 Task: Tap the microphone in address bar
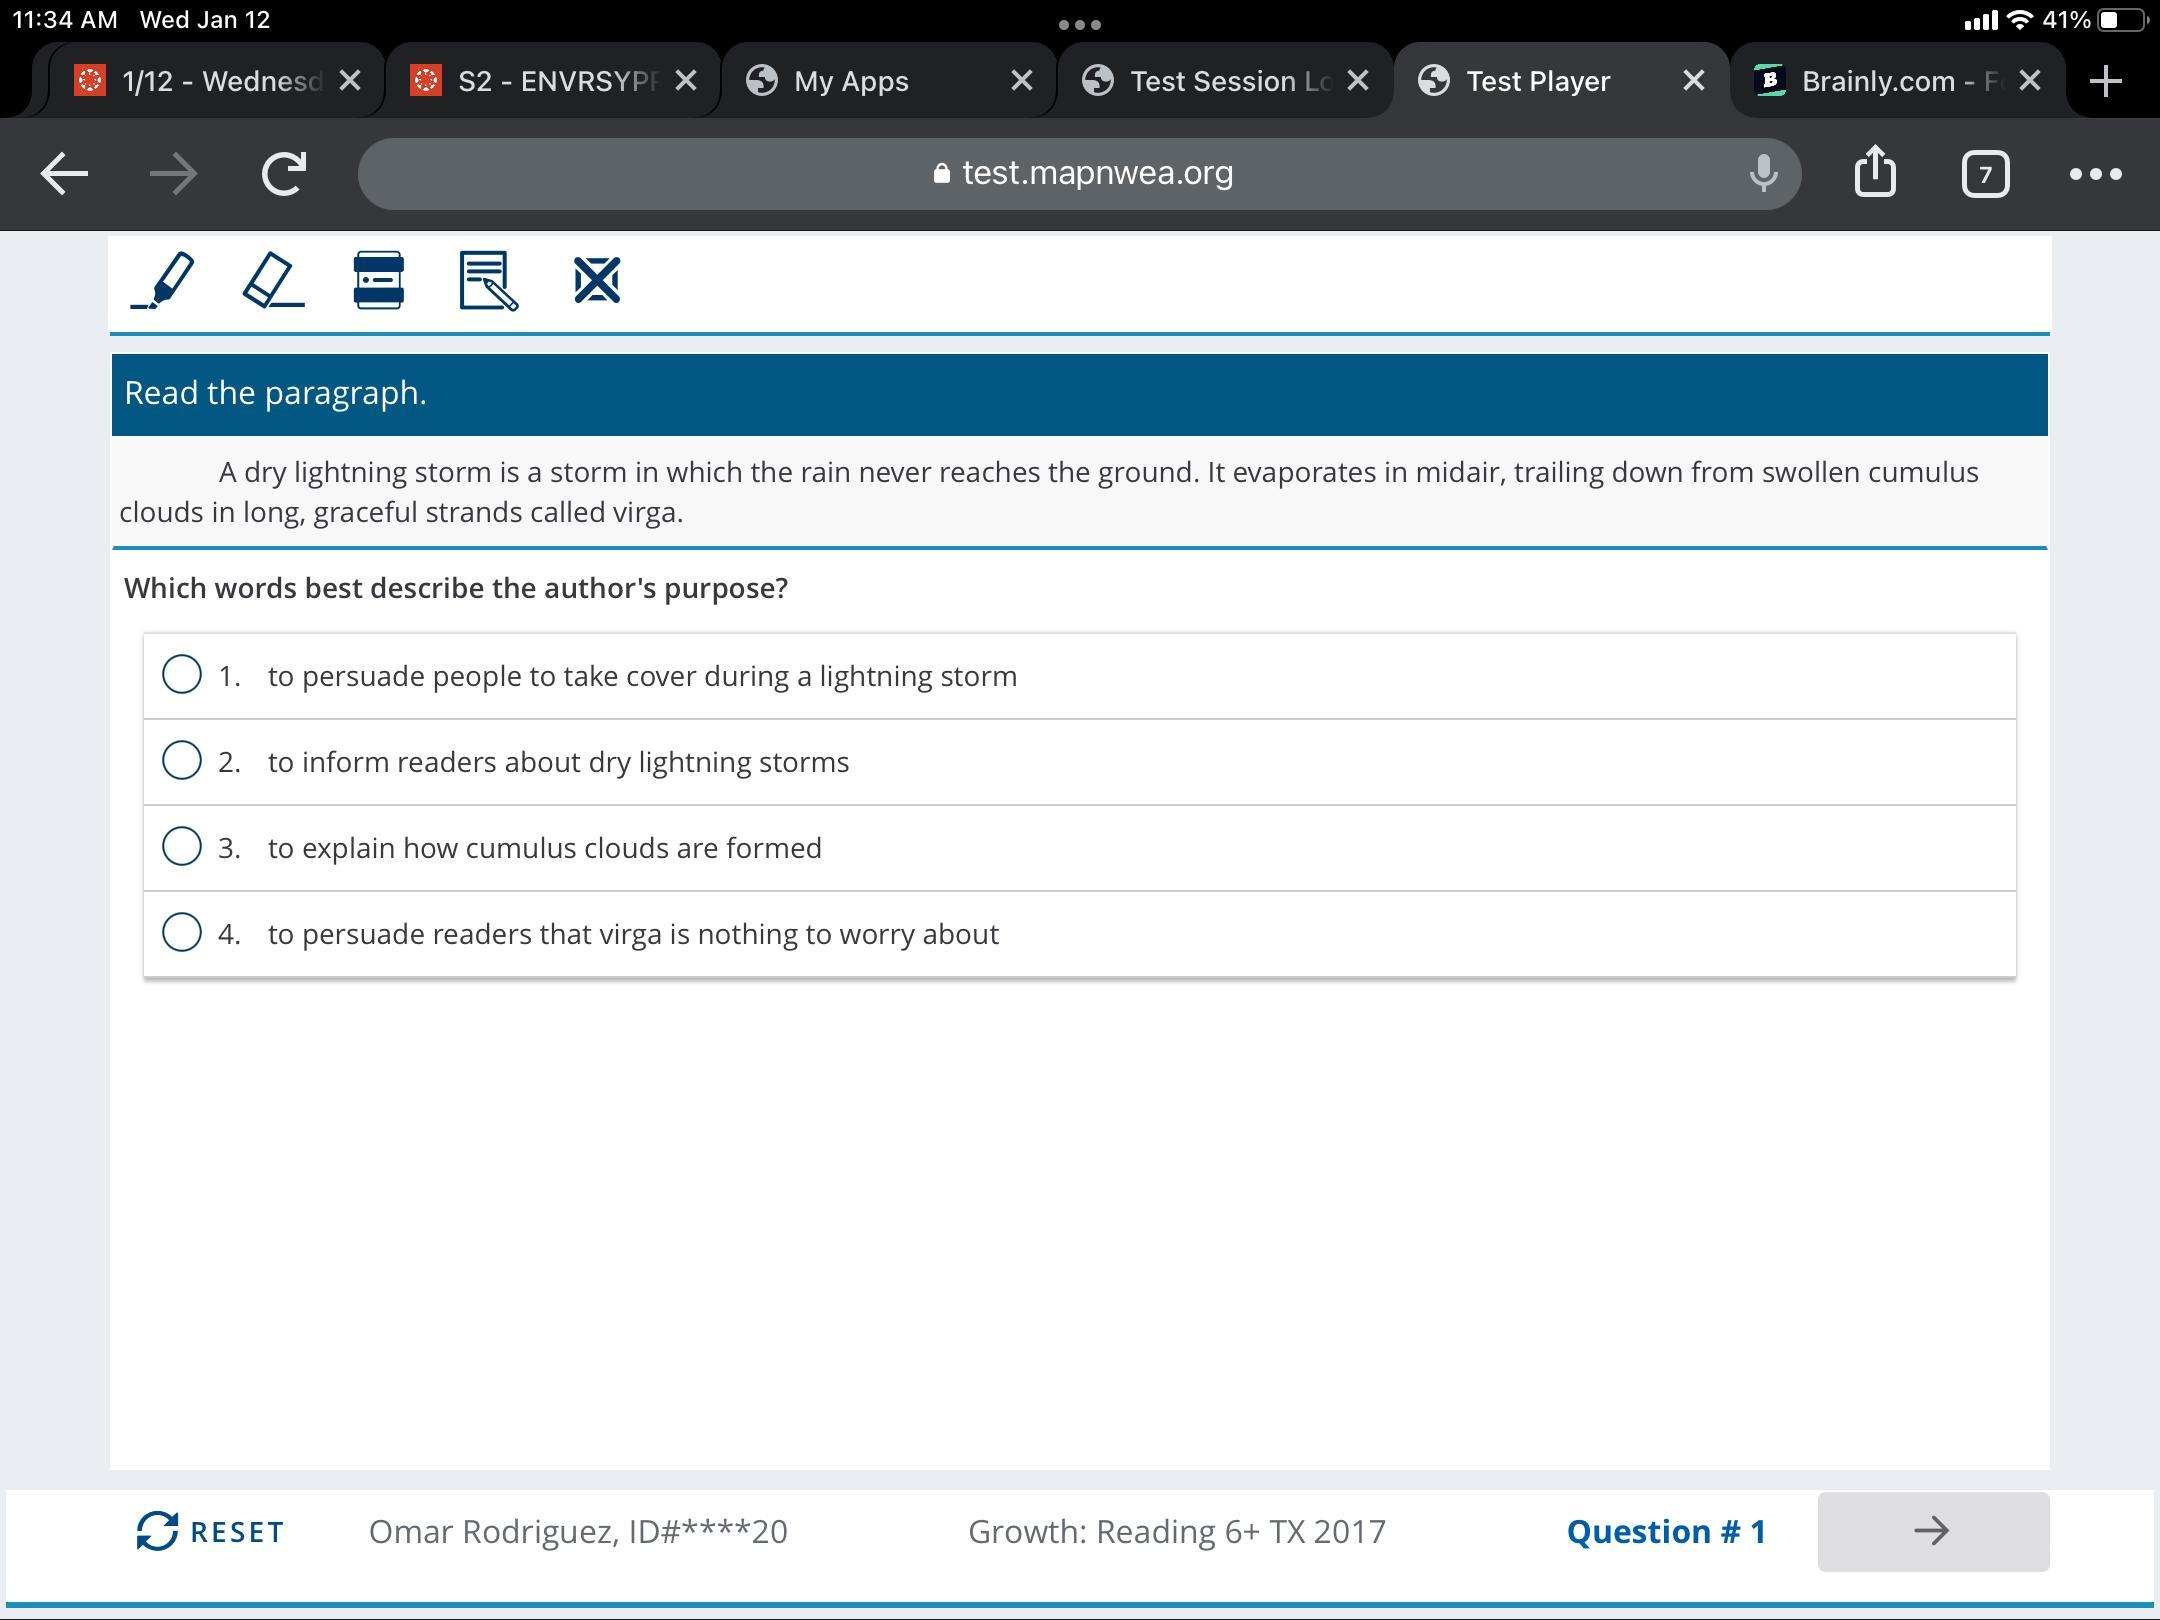click(1763, 173)
